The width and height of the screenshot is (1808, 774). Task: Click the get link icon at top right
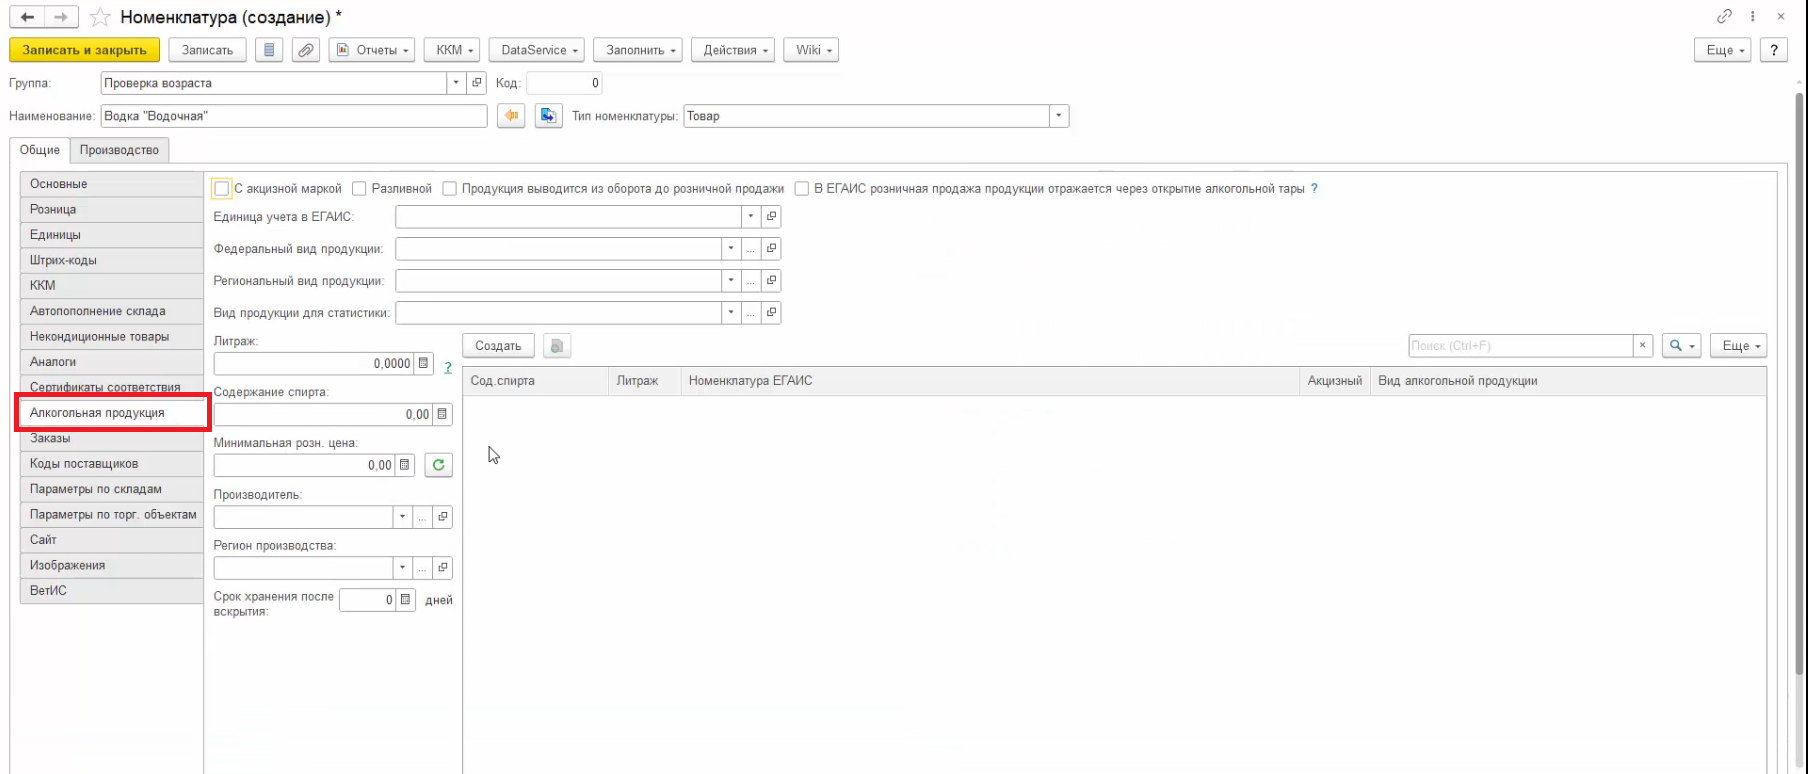[1724, 17]
